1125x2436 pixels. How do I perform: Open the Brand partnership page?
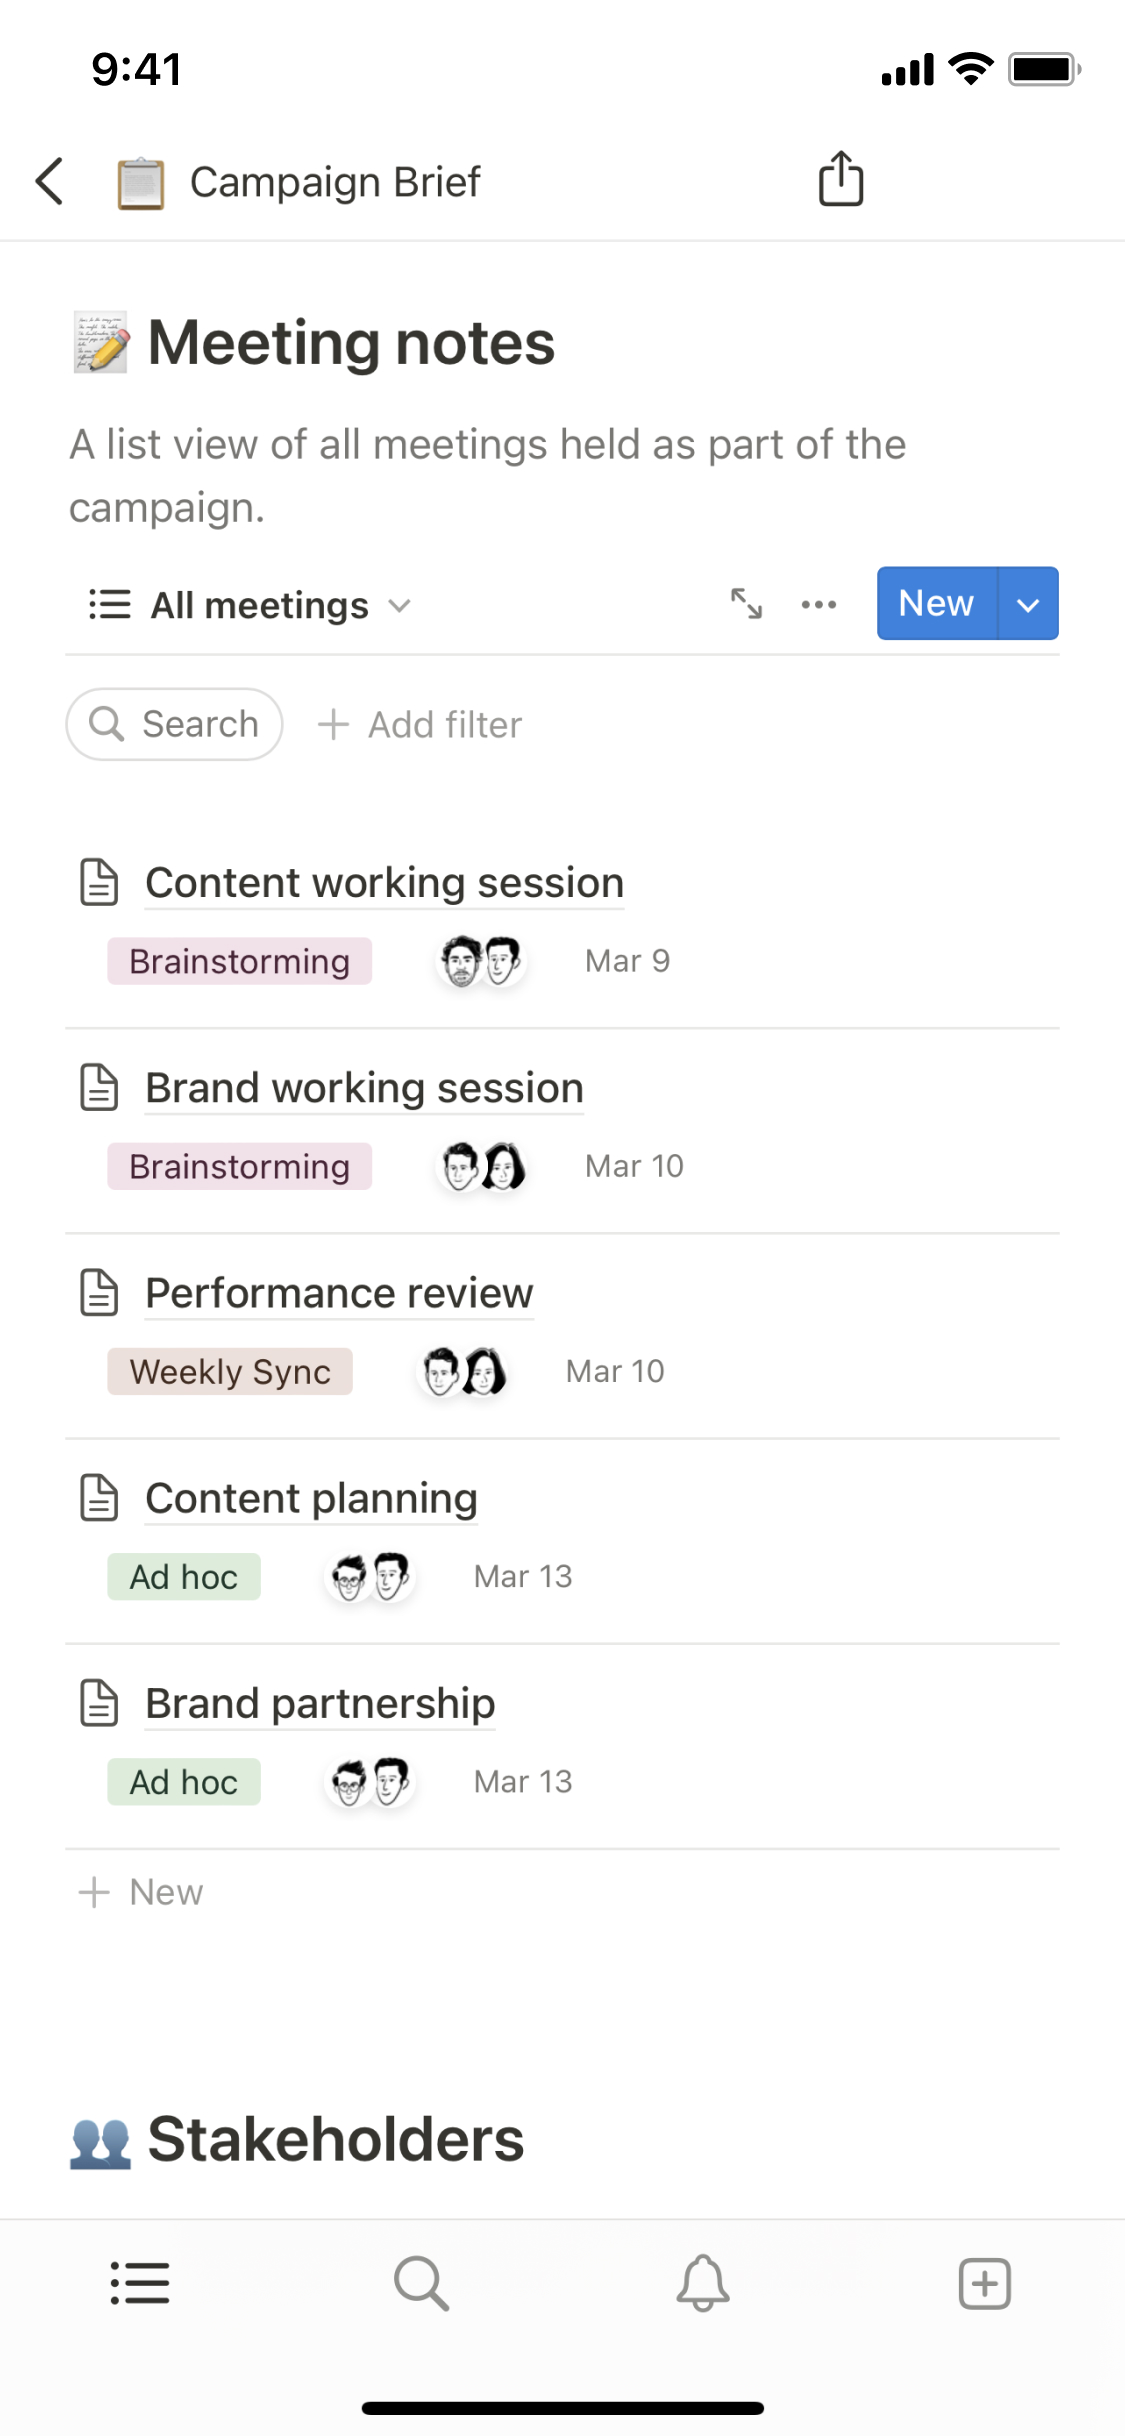[320, 1704]
